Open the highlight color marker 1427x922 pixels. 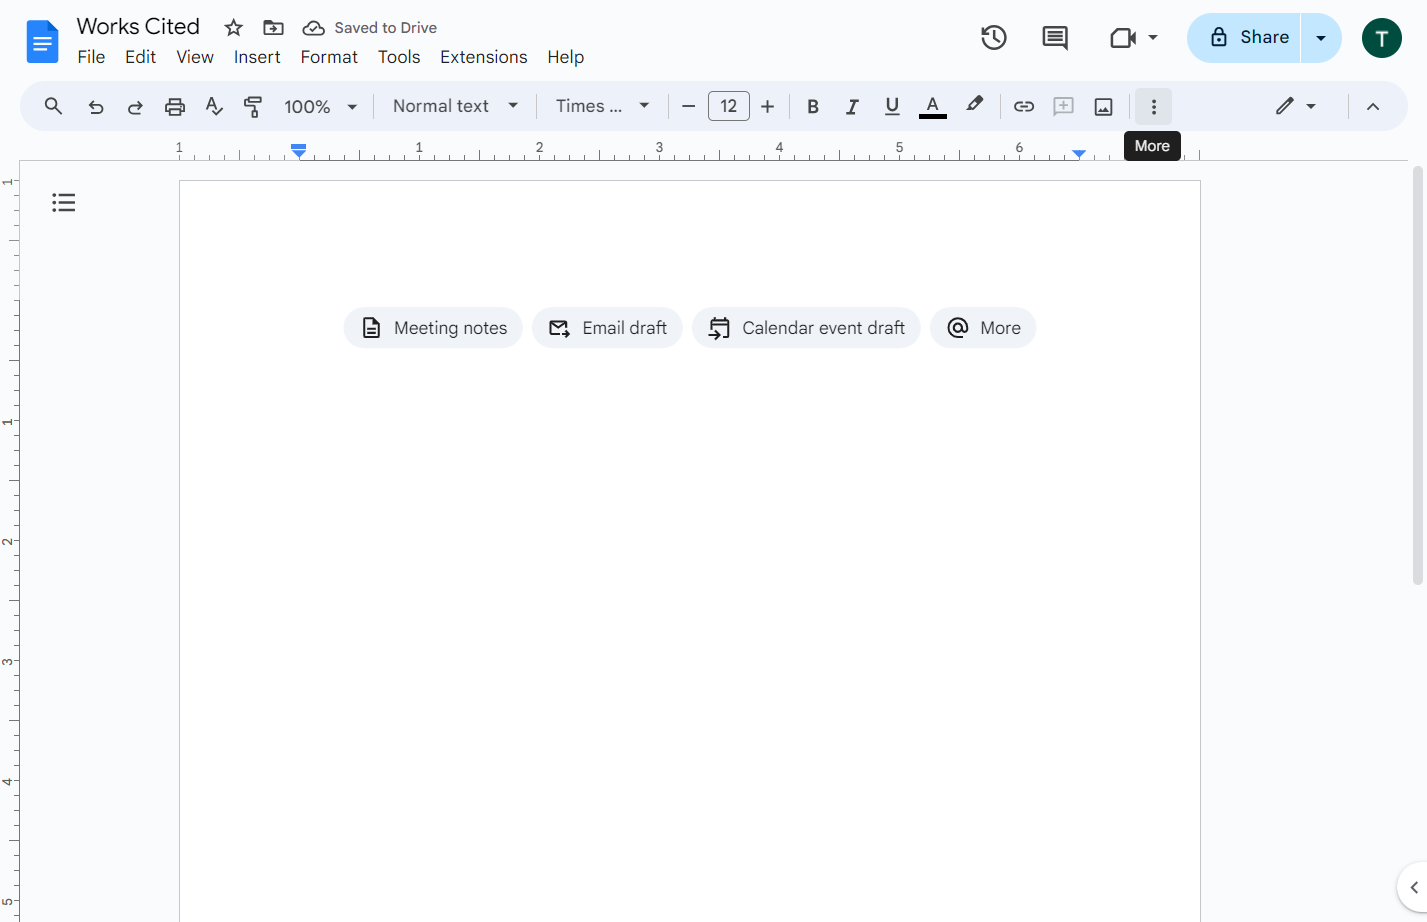974,105
